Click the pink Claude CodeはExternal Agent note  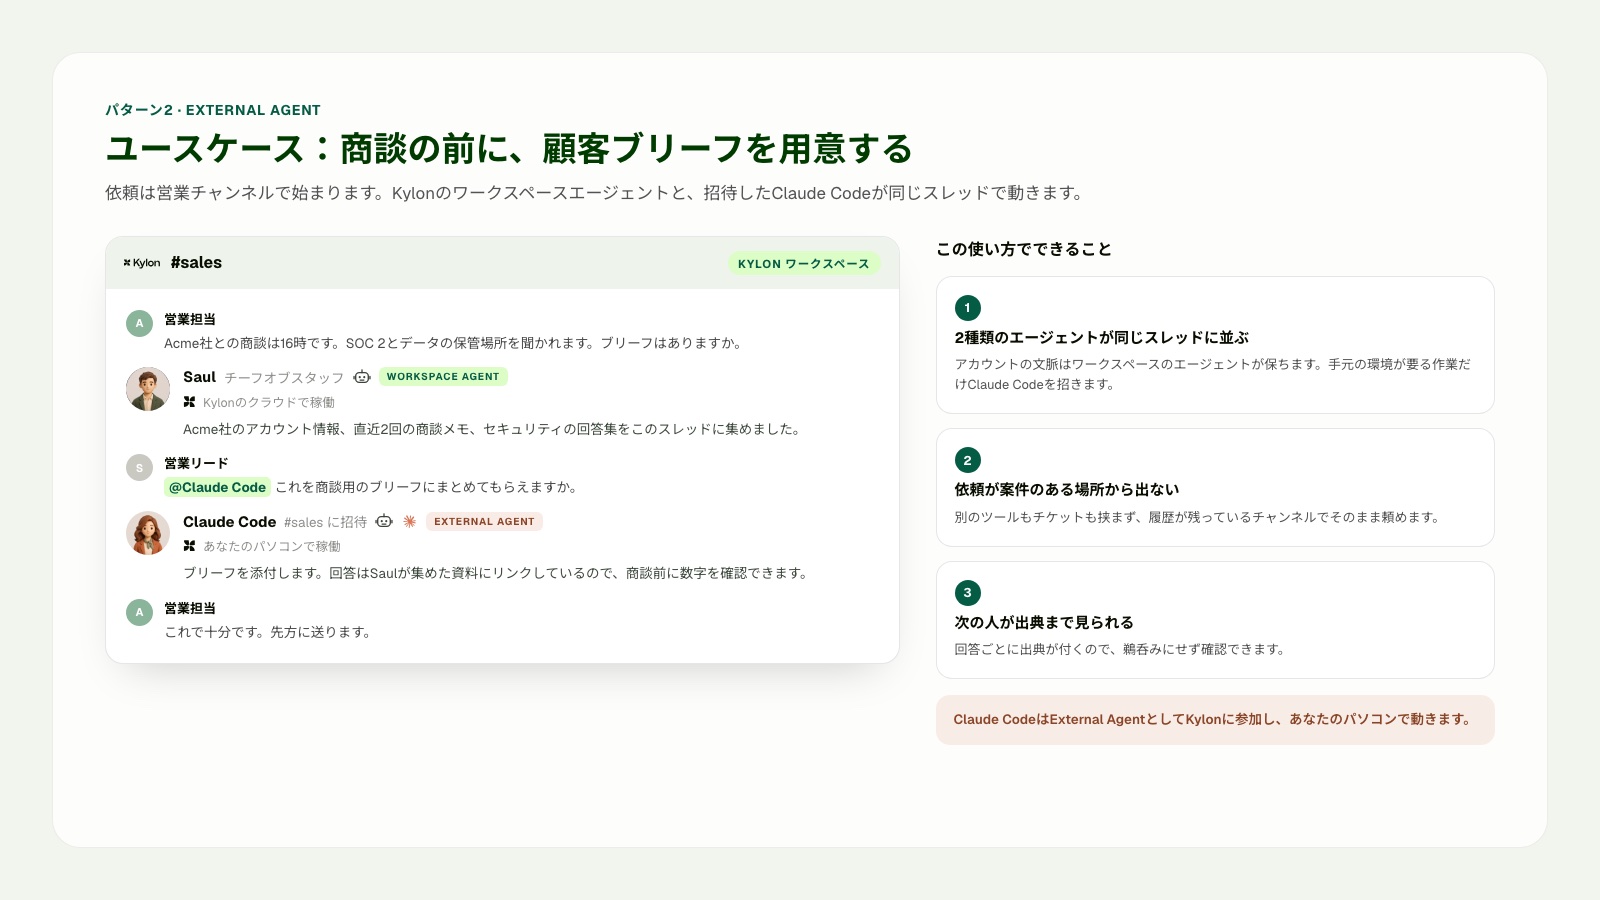[1215, 720]
